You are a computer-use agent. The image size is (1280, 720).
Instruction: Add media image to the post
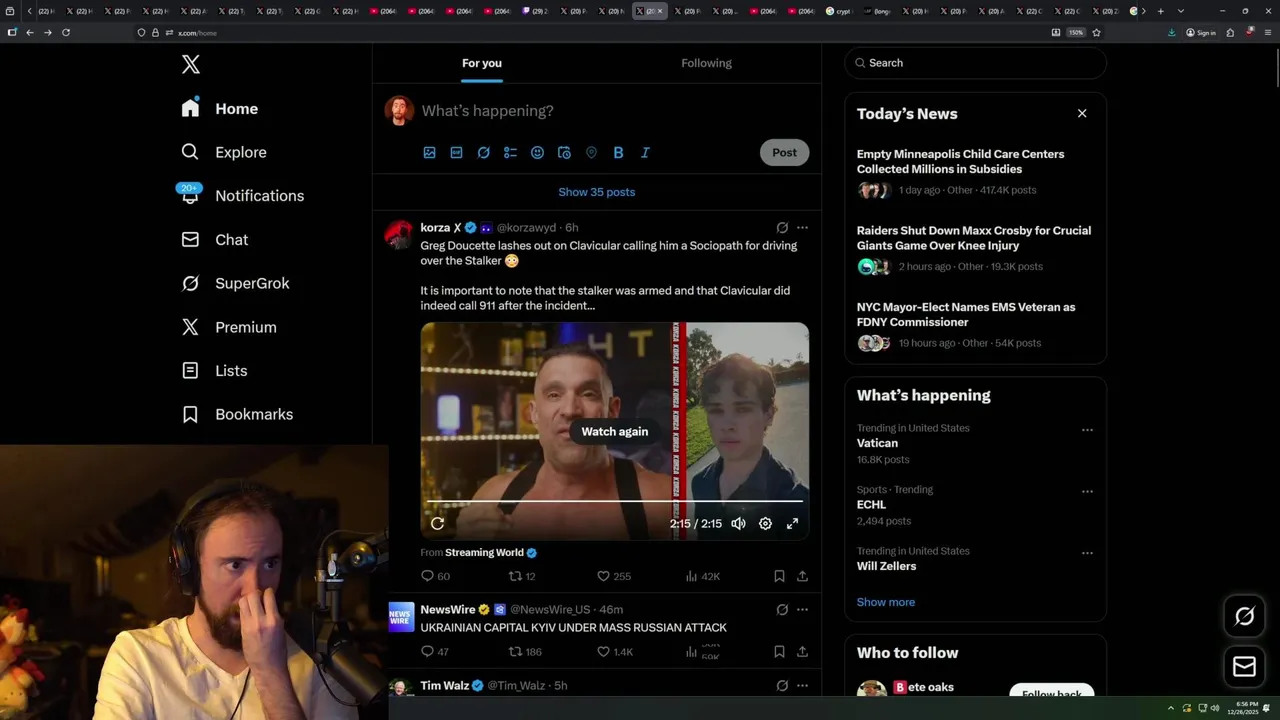tap(429, 153)
